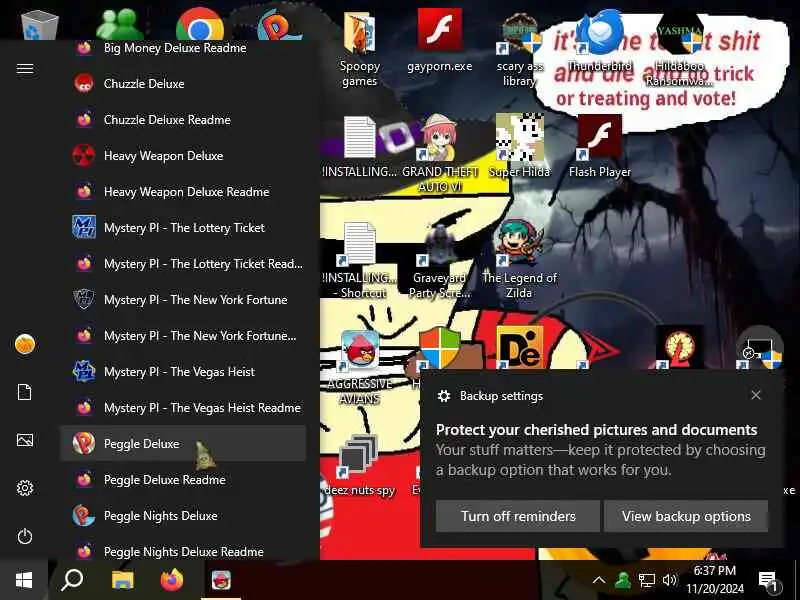
Task: Open the Spoopy games folder
Action: (x=360, y=48)
